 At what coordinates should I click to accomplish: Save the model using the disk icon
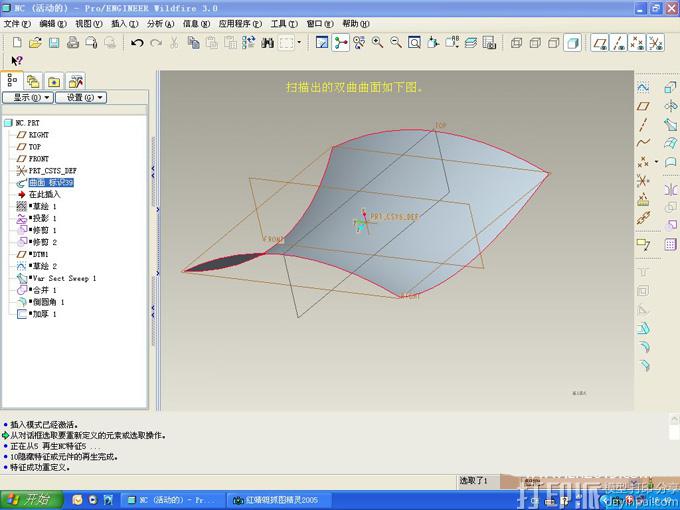coord(54,42)
